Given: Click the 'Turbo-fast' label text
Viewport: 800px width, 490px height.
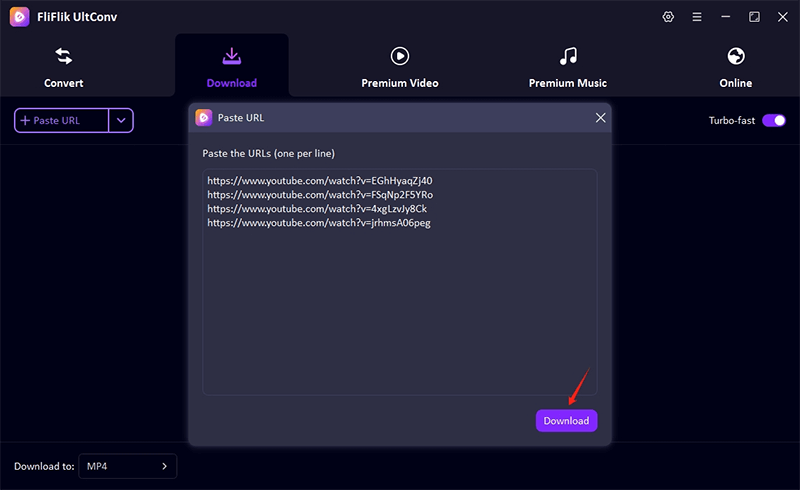Looking at the screenshot, I should tap(732, 120).
